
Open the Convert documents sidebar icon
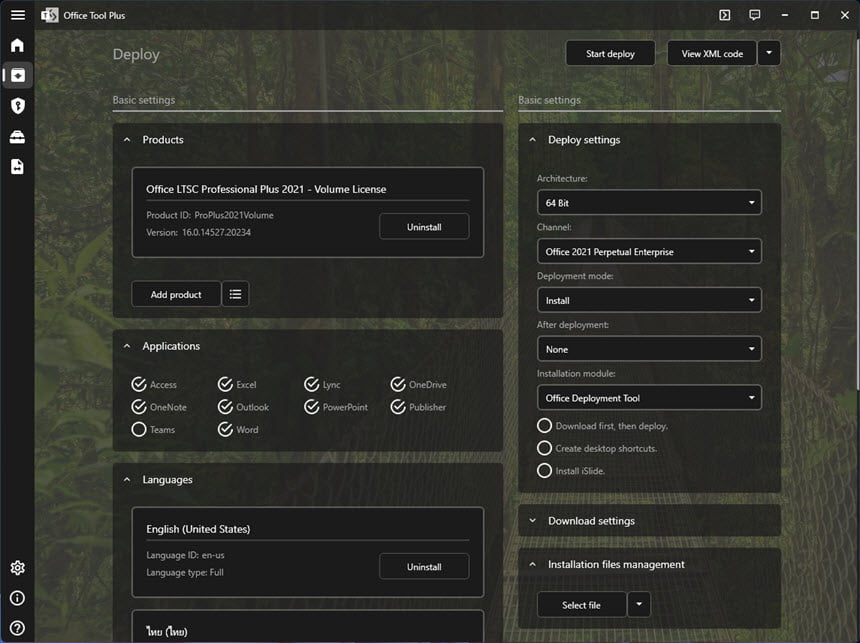click(18, 167)
